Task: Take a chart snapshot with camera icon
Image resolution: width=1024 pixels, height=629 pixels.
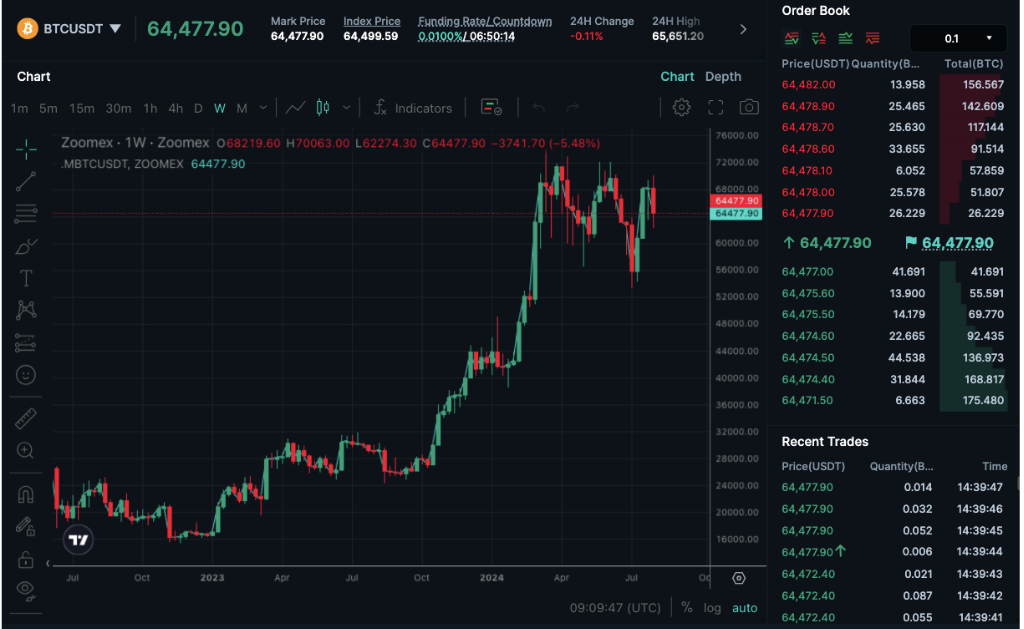Action: point(748,108)
